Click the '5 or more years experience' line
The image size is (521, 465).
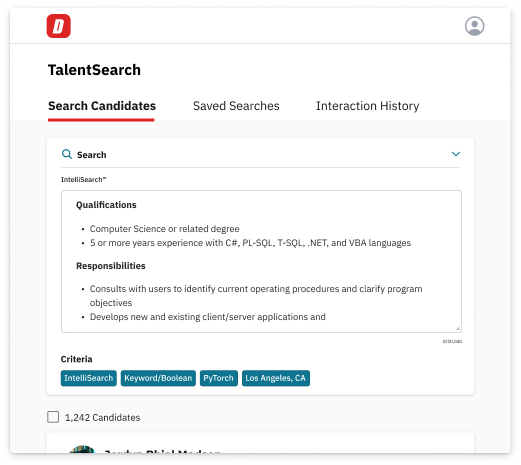(x=250, y=243)
